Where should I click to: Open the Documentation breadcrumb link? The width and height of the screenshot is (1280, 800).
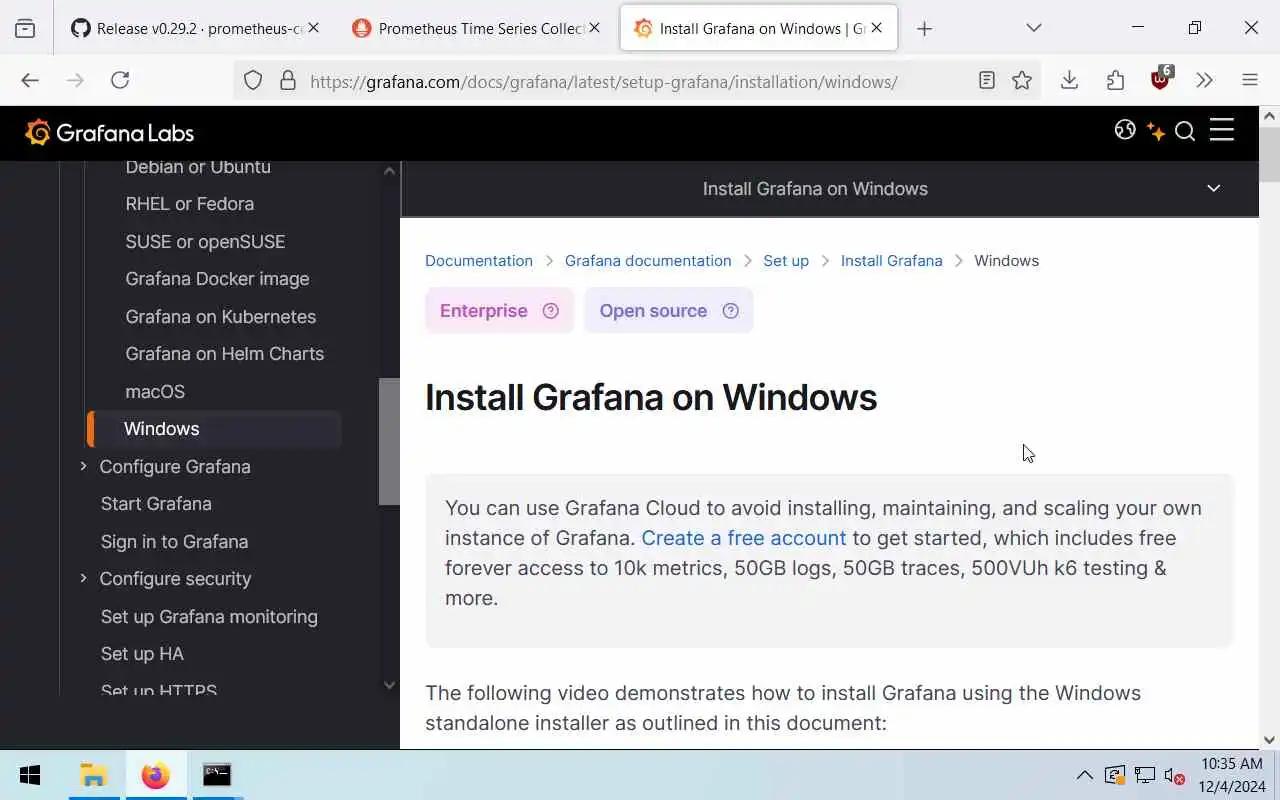[479, 261]
